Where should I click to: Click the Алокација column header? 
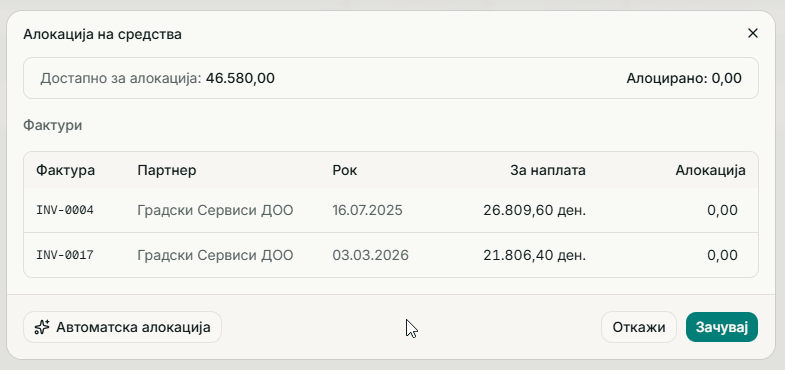click(x=710, y=170)
